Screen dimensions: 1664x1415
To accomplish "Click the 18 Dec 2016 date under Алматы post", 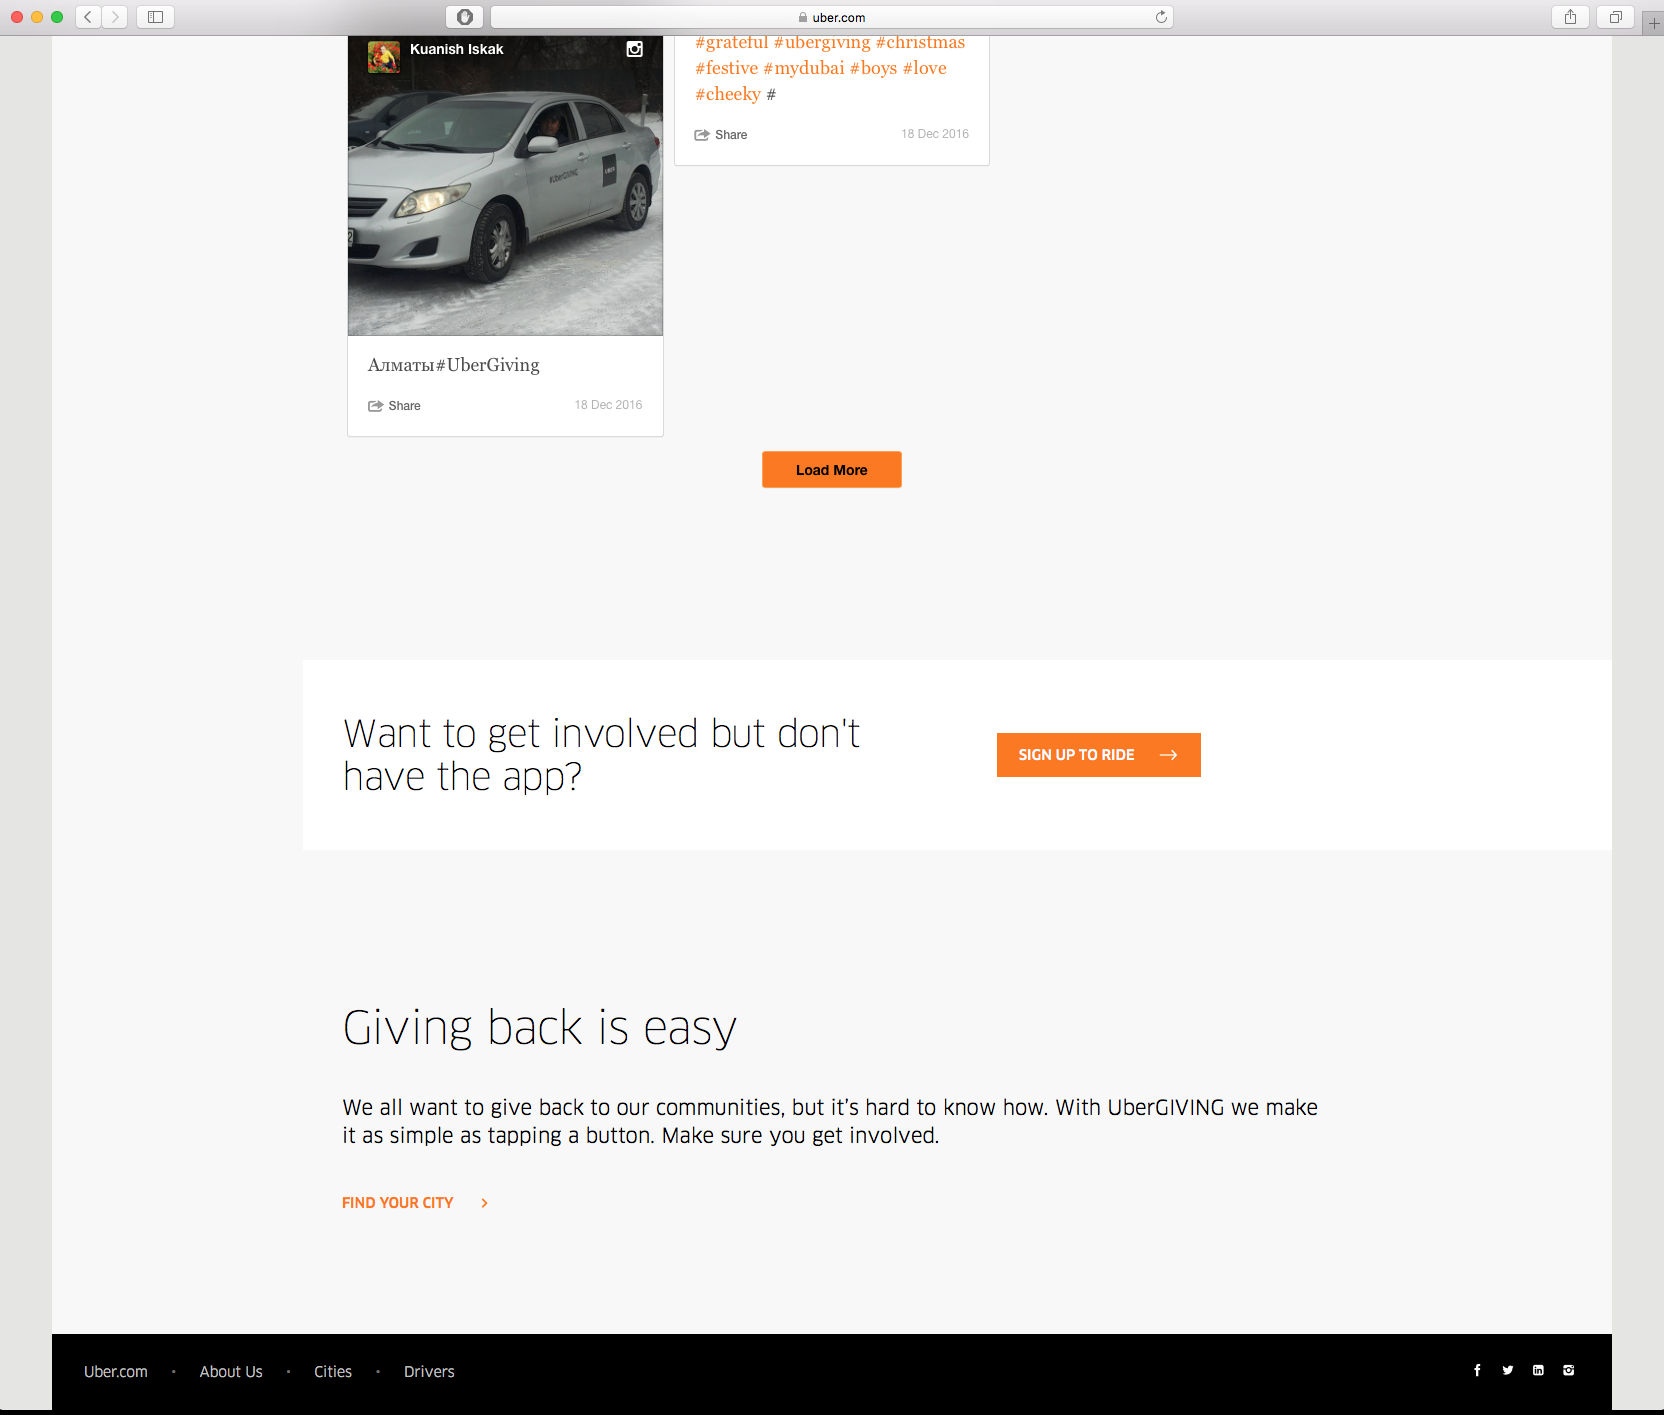I will point(608,405).
